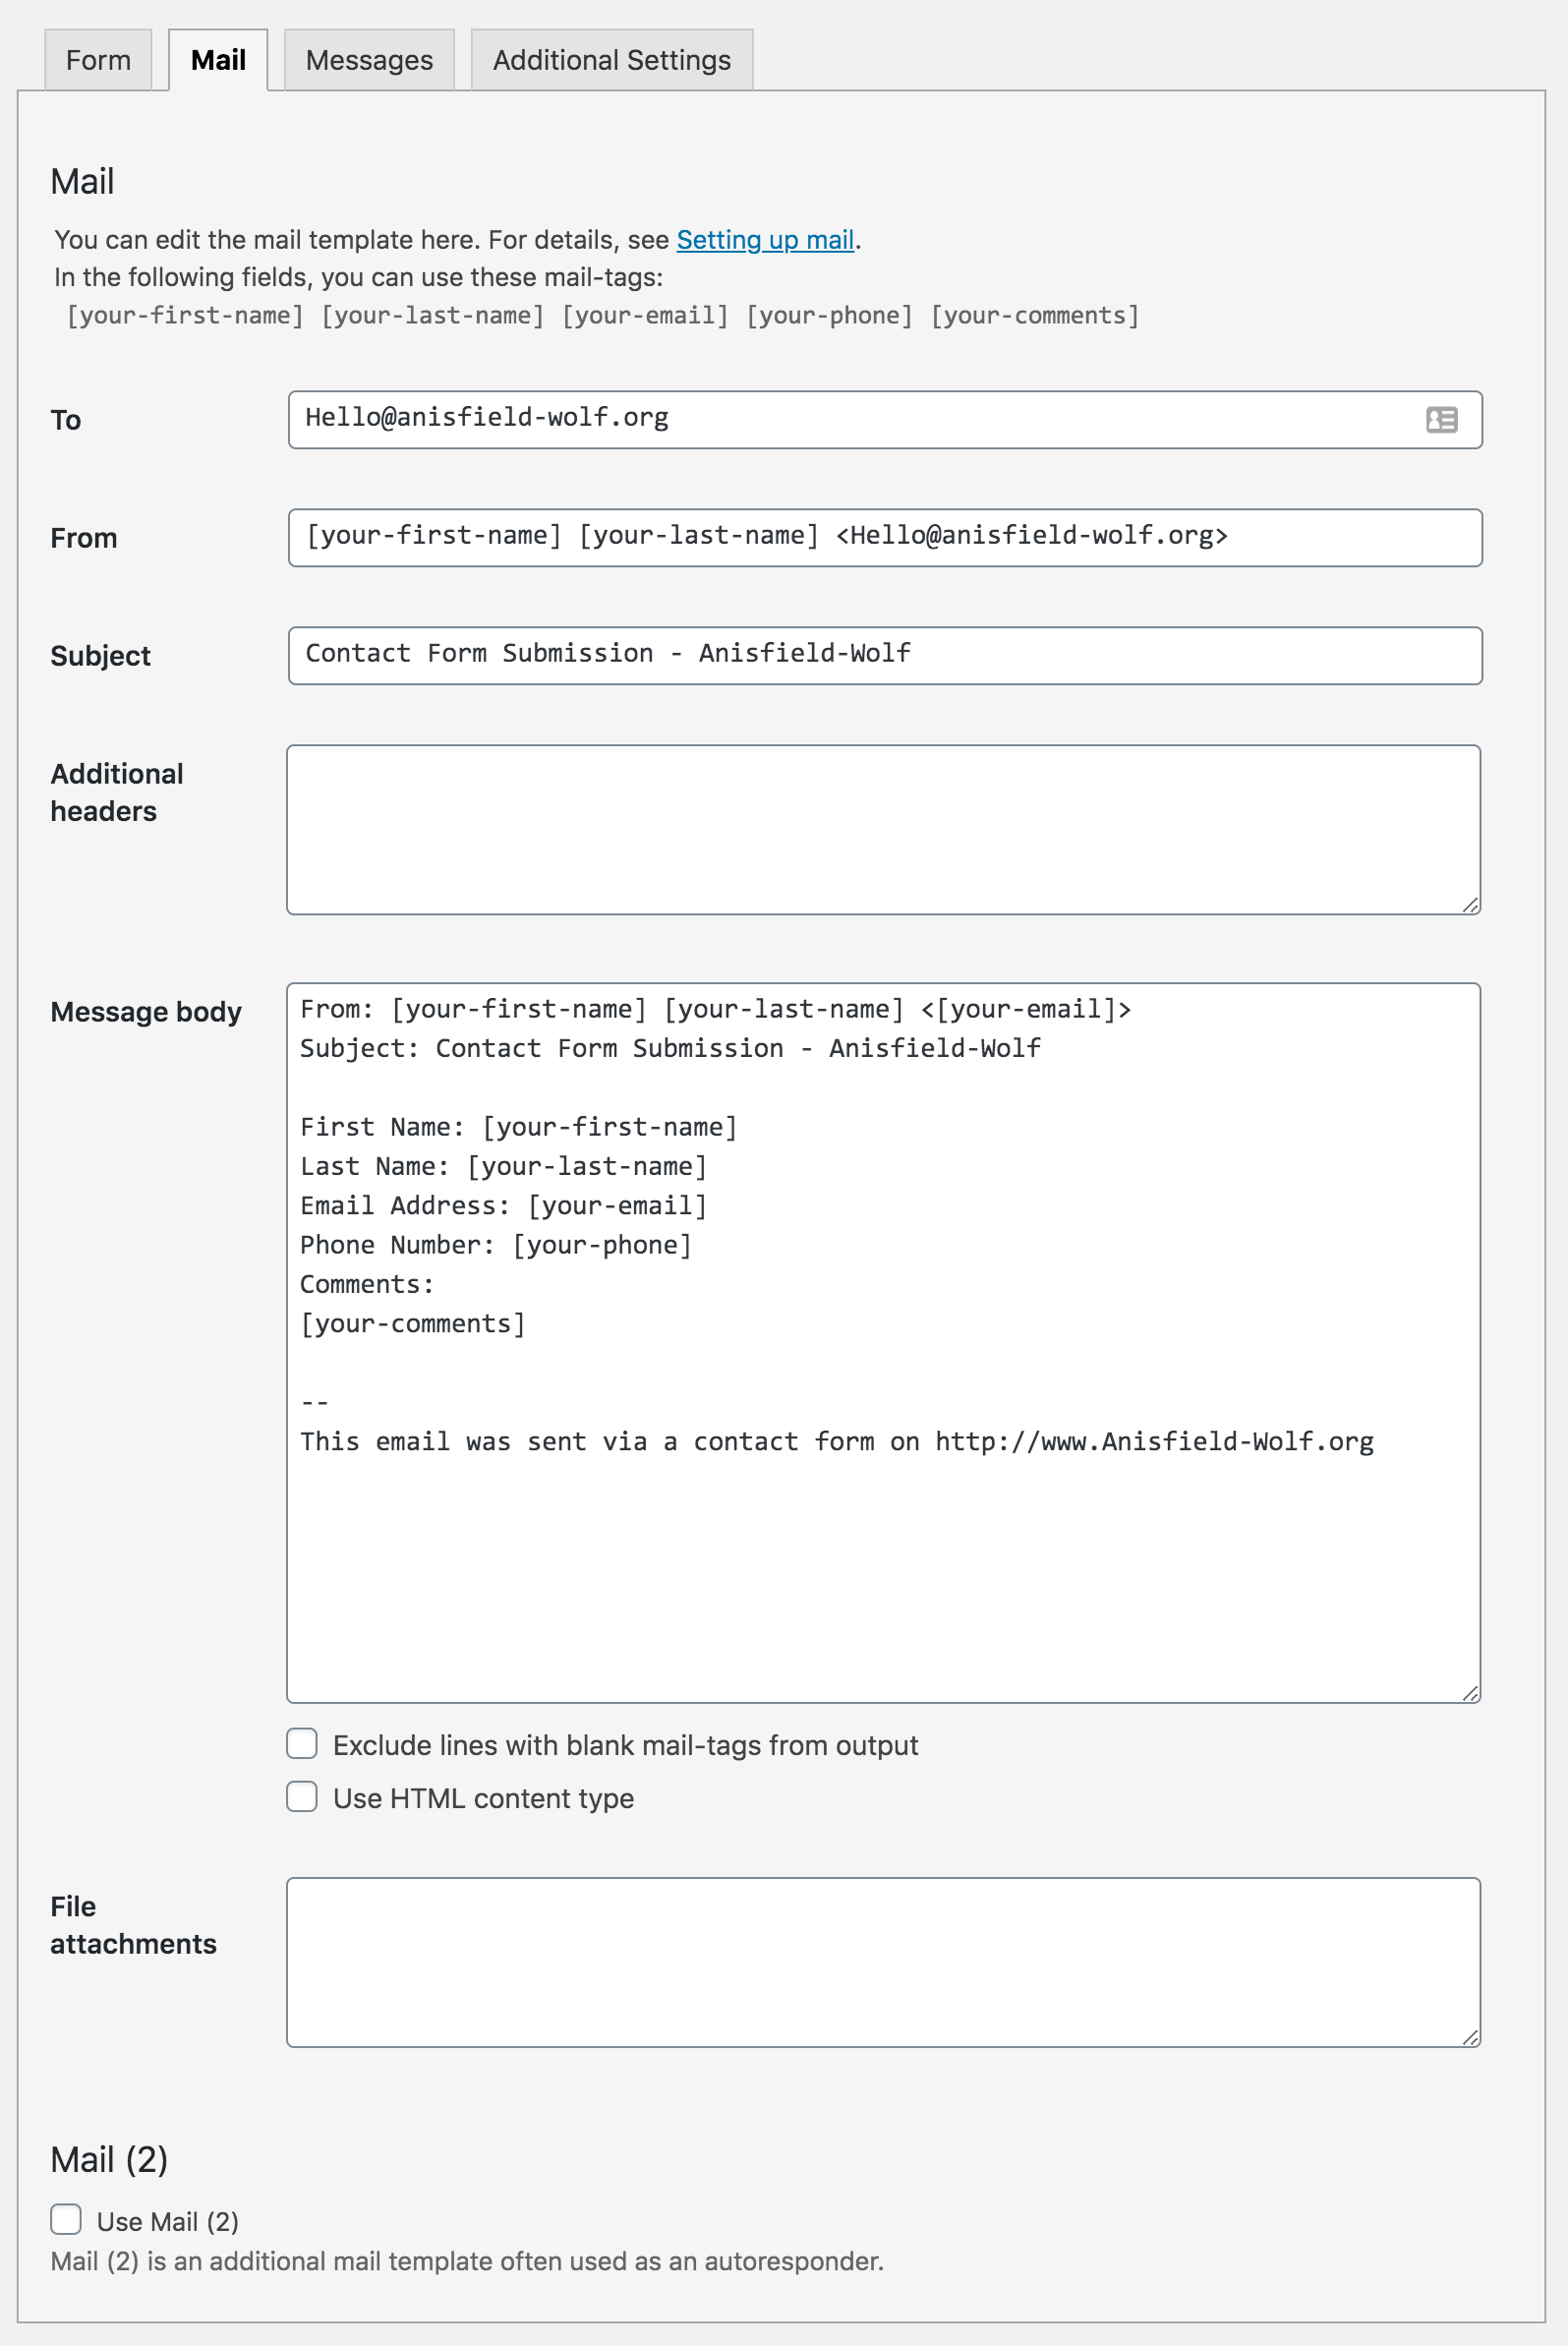Click the 'Email Address: [your-email]' line
Viewport: 1568px width, 2346px height.
coord(504,1206)
